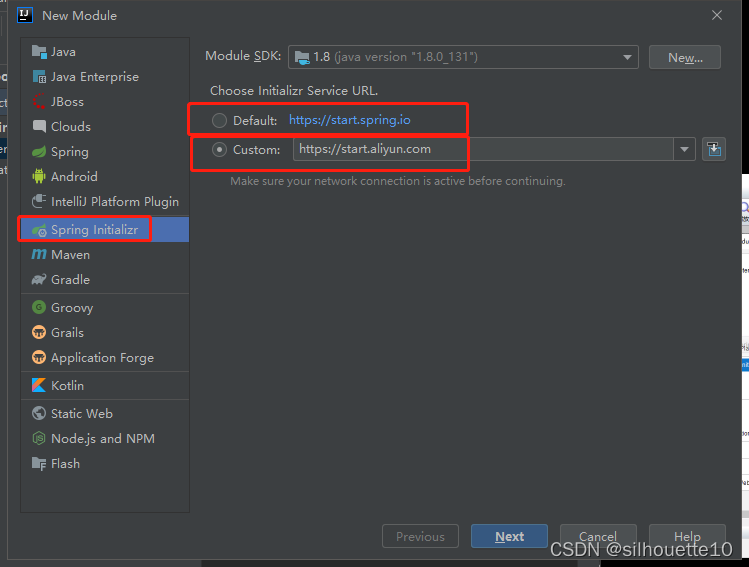Viewport: 749px width, 567px height.
Task: Click the New... SDK button
Action: point(685,57)
